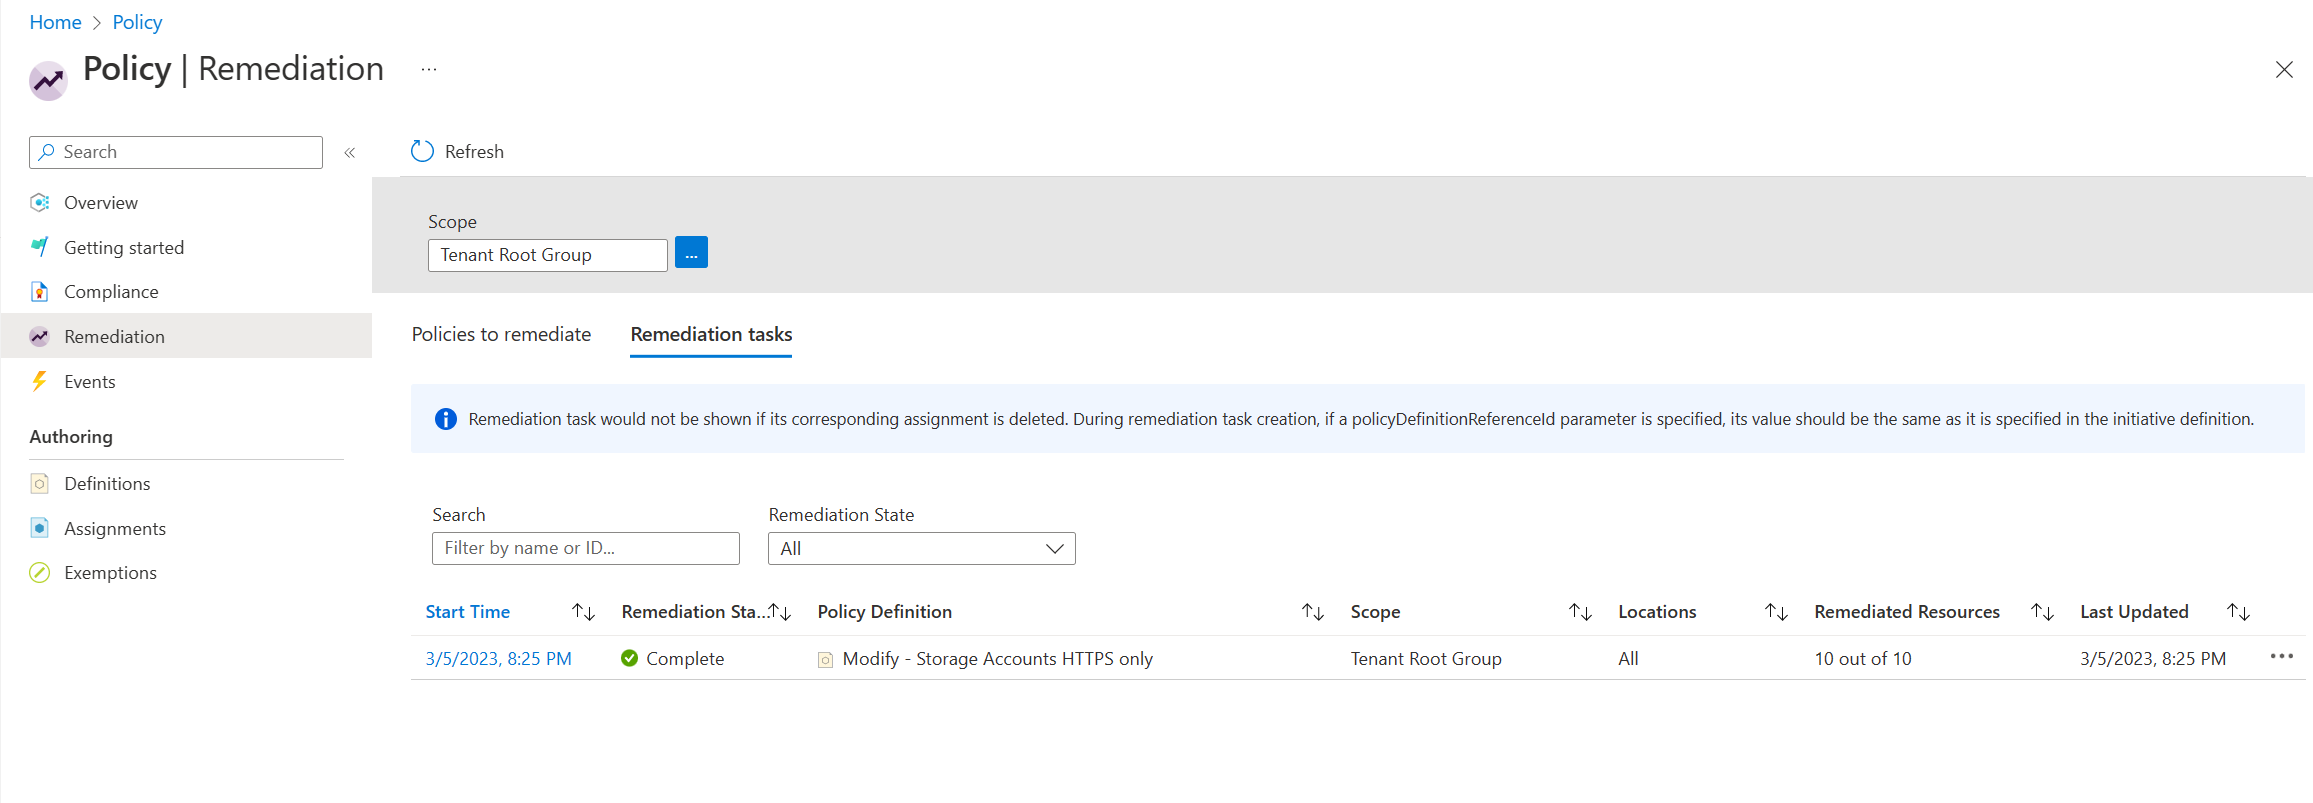2313x803 pixels.
Task: Open Events in the sidebar
Action: click(89, 382)
